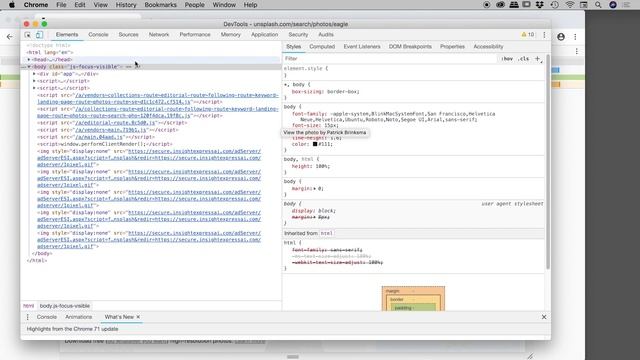This screenshot has height=360, width=640.
Task: Open /a/vendors-main script source link
Action: coord(110,130)
